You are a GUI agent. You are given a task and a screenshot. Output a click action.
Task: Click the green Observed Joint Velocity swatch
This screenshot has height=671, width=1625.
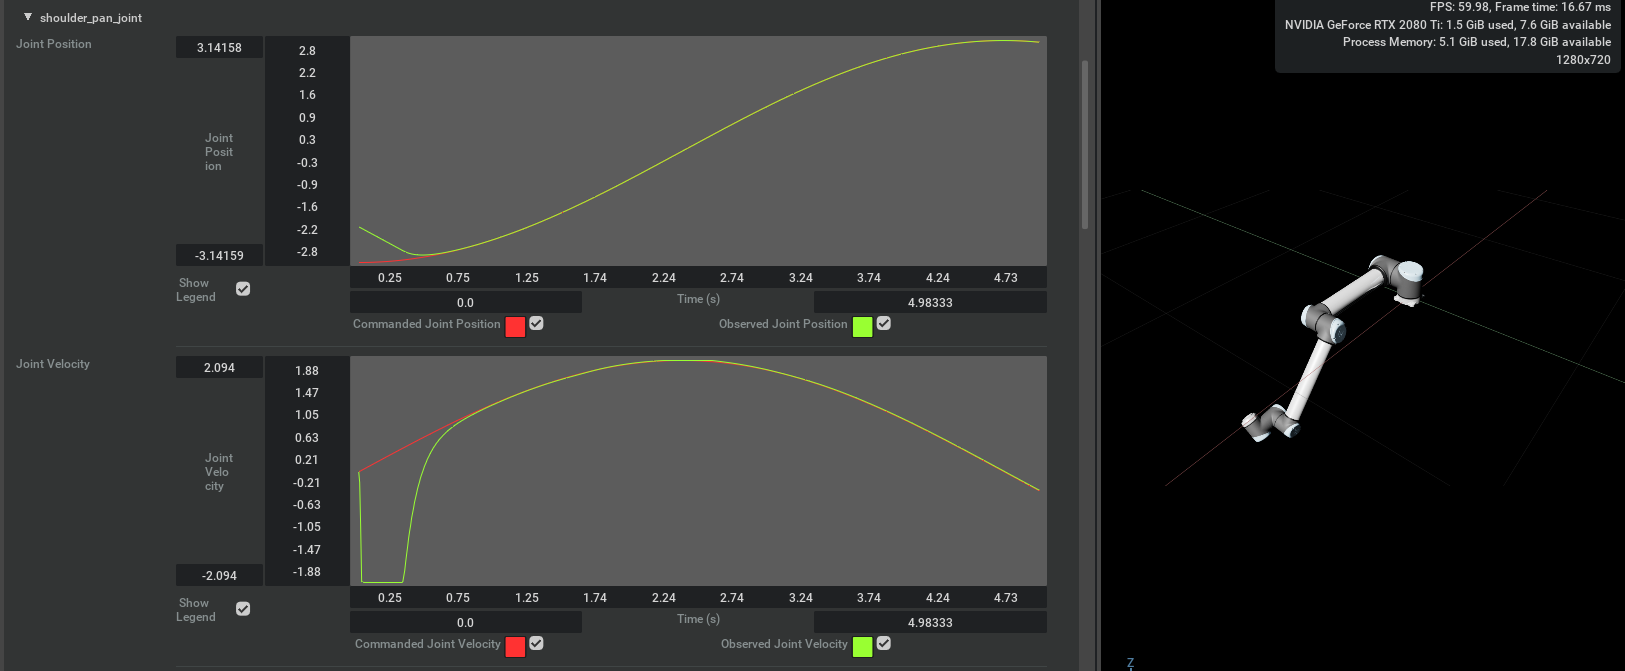(862, 647)
